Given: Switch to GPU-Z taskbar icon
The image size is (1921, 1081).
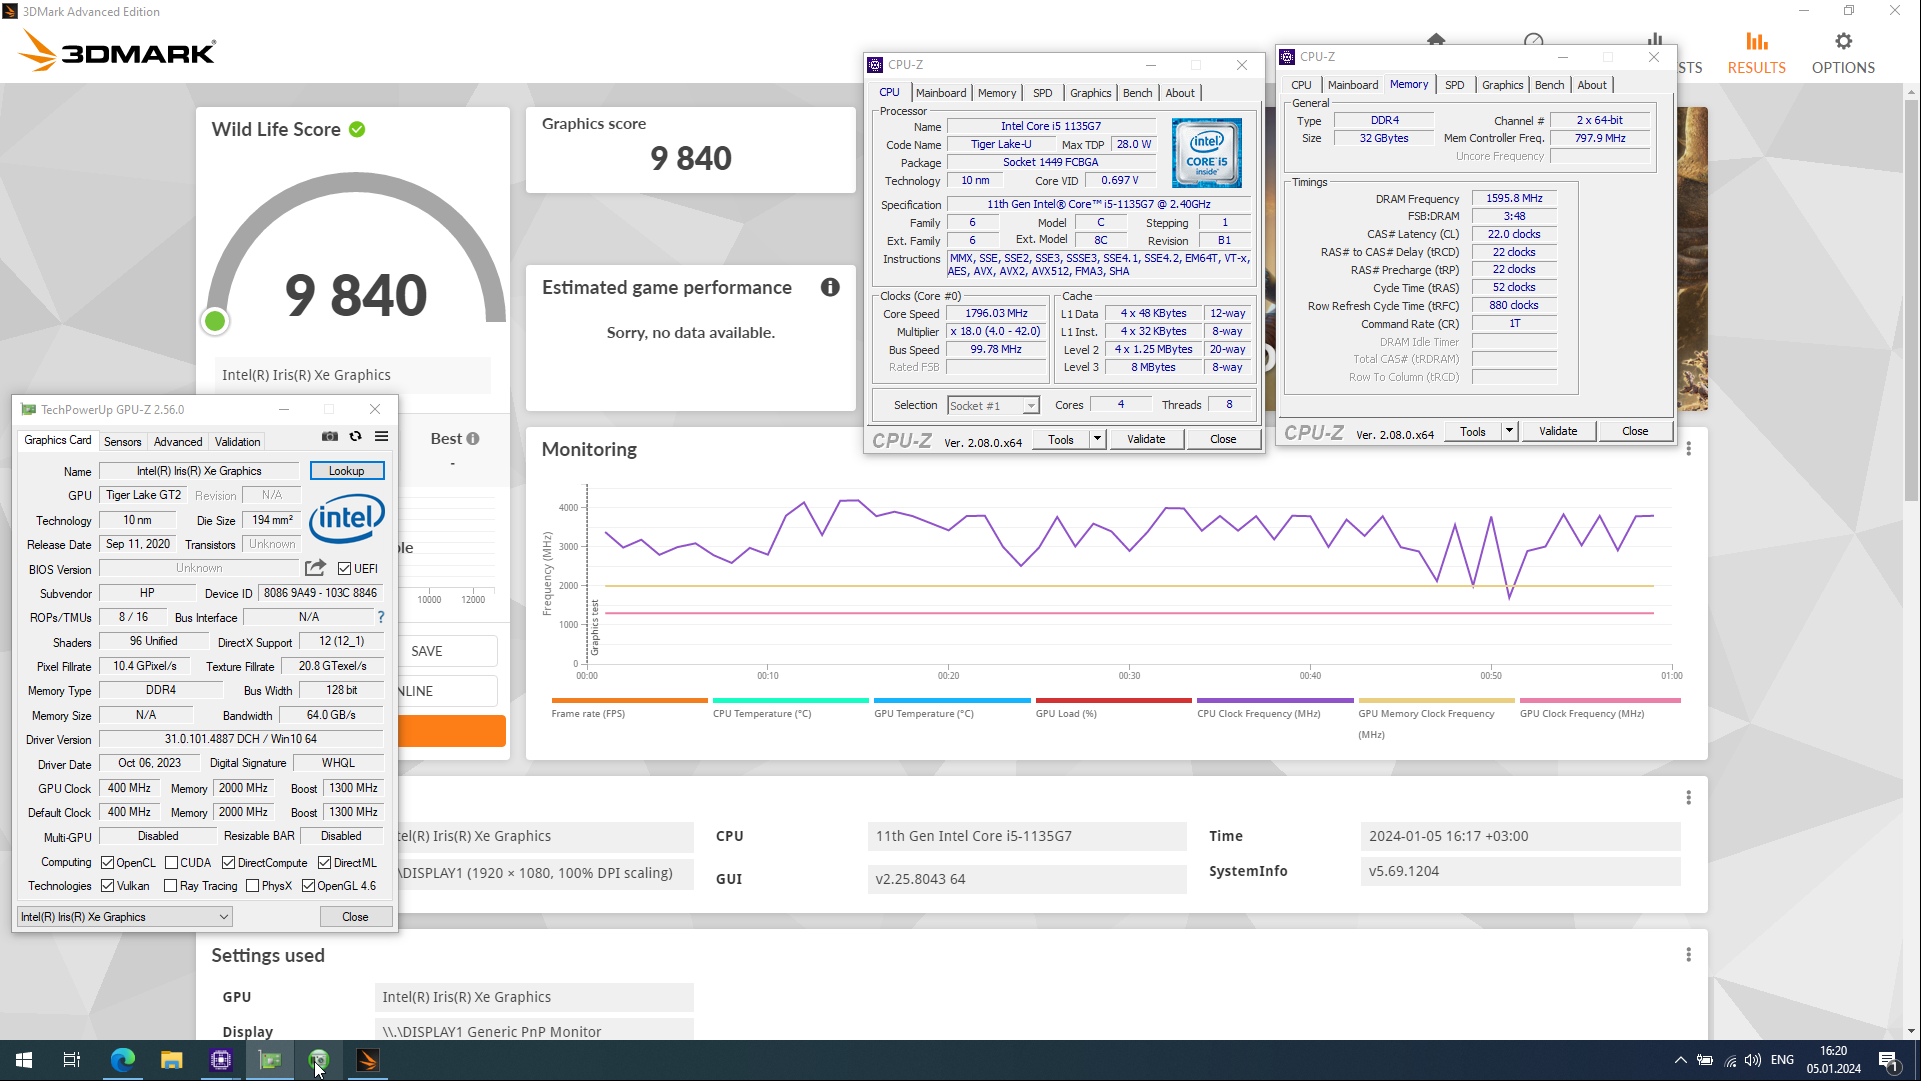Looking at the screenshot, I should 270,1060.
